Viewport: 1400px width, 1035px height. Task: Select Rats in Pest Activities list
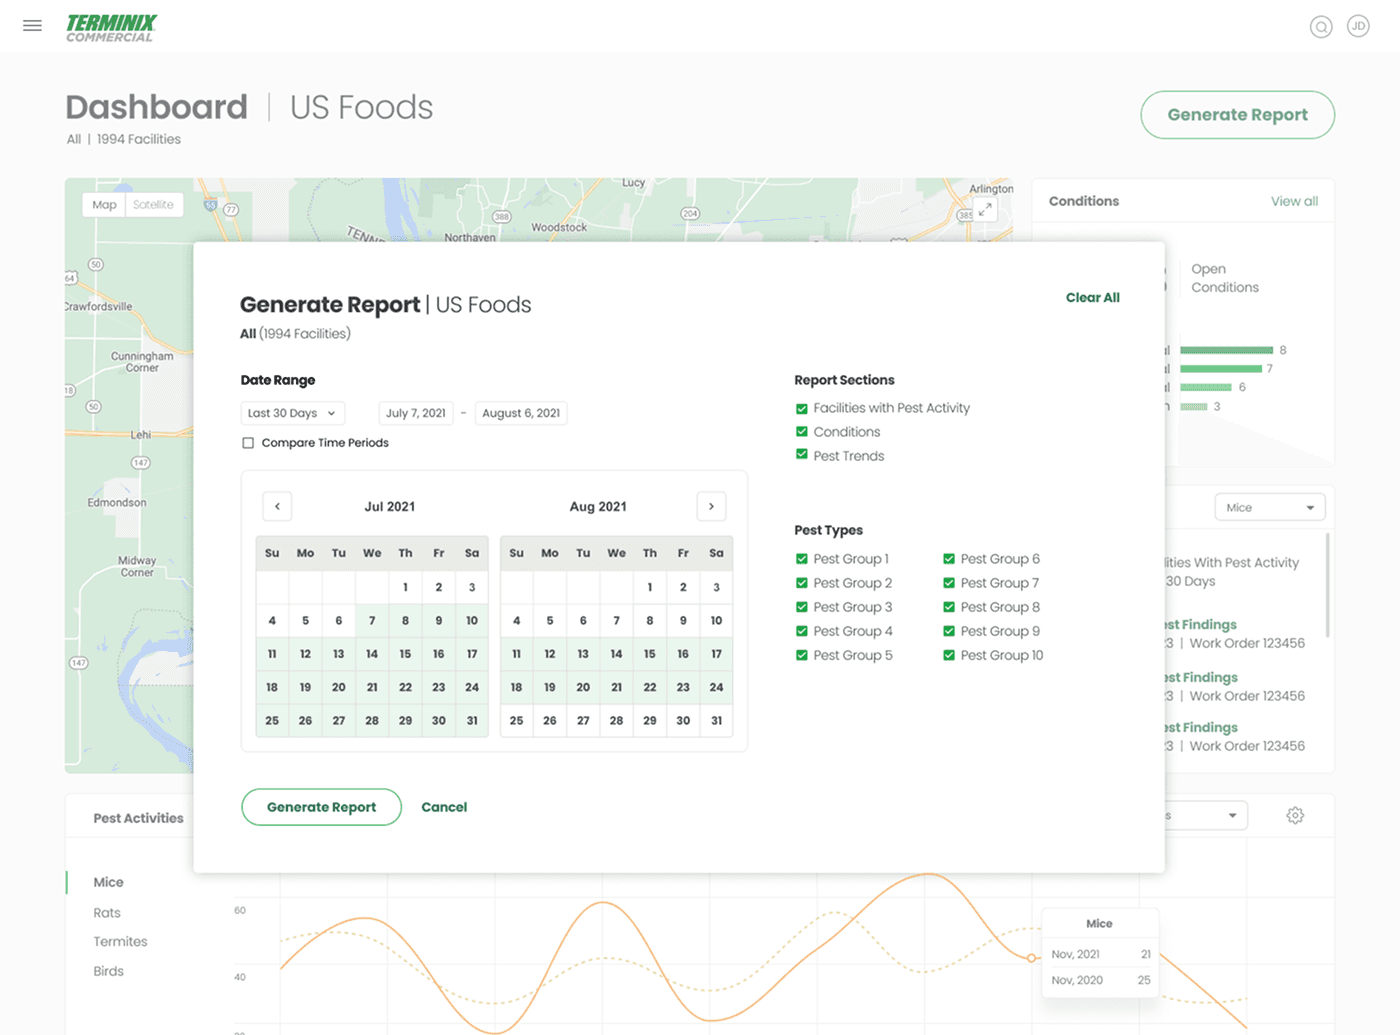coord(107,913)
